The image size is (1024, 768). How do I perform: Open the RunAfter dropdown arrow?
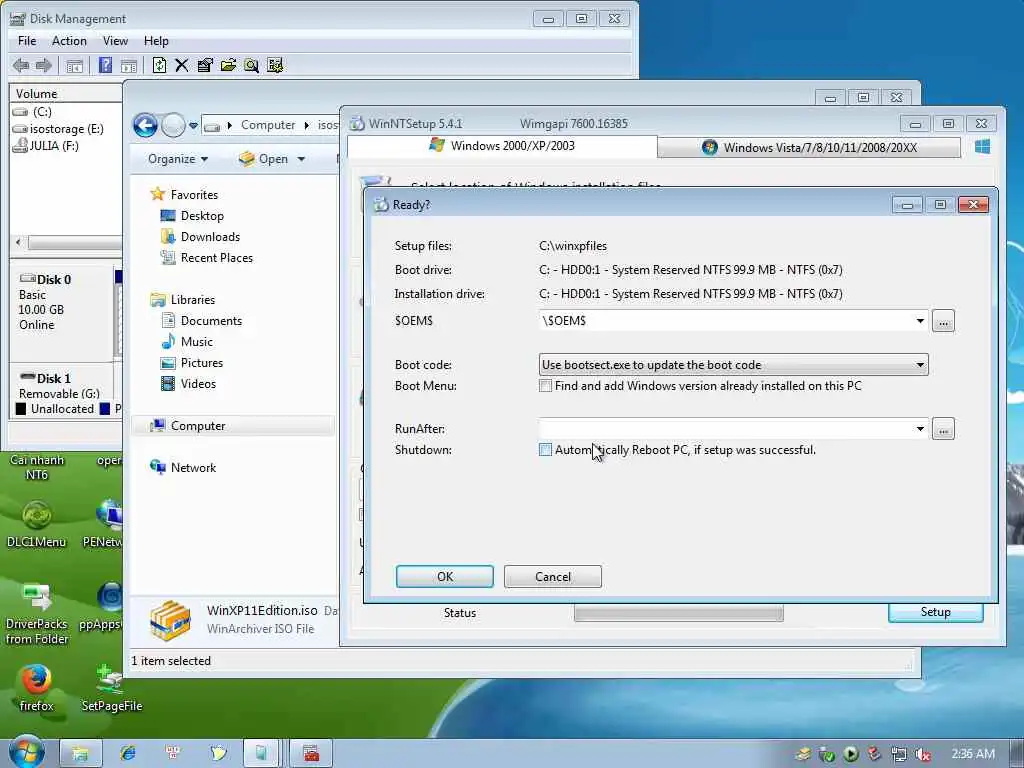(920, 429)
